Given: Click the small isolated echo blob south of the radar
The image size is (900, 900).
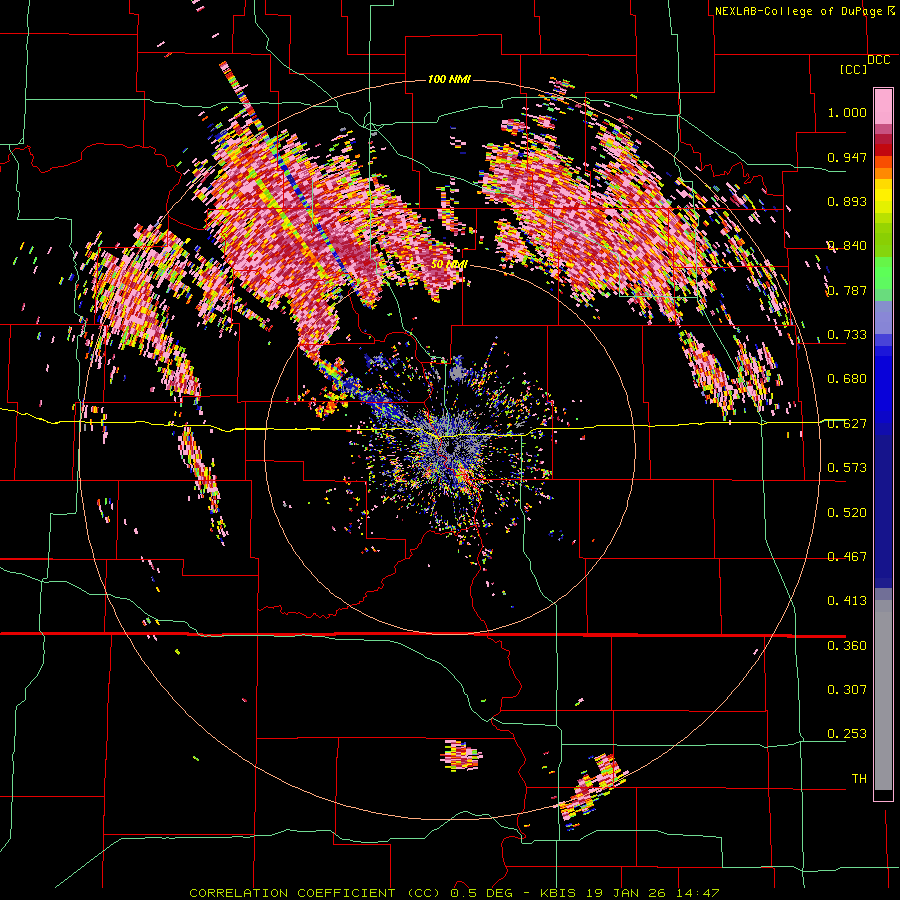Looking at the screenshot, I should pyautogui.click(x=461, y=755).
